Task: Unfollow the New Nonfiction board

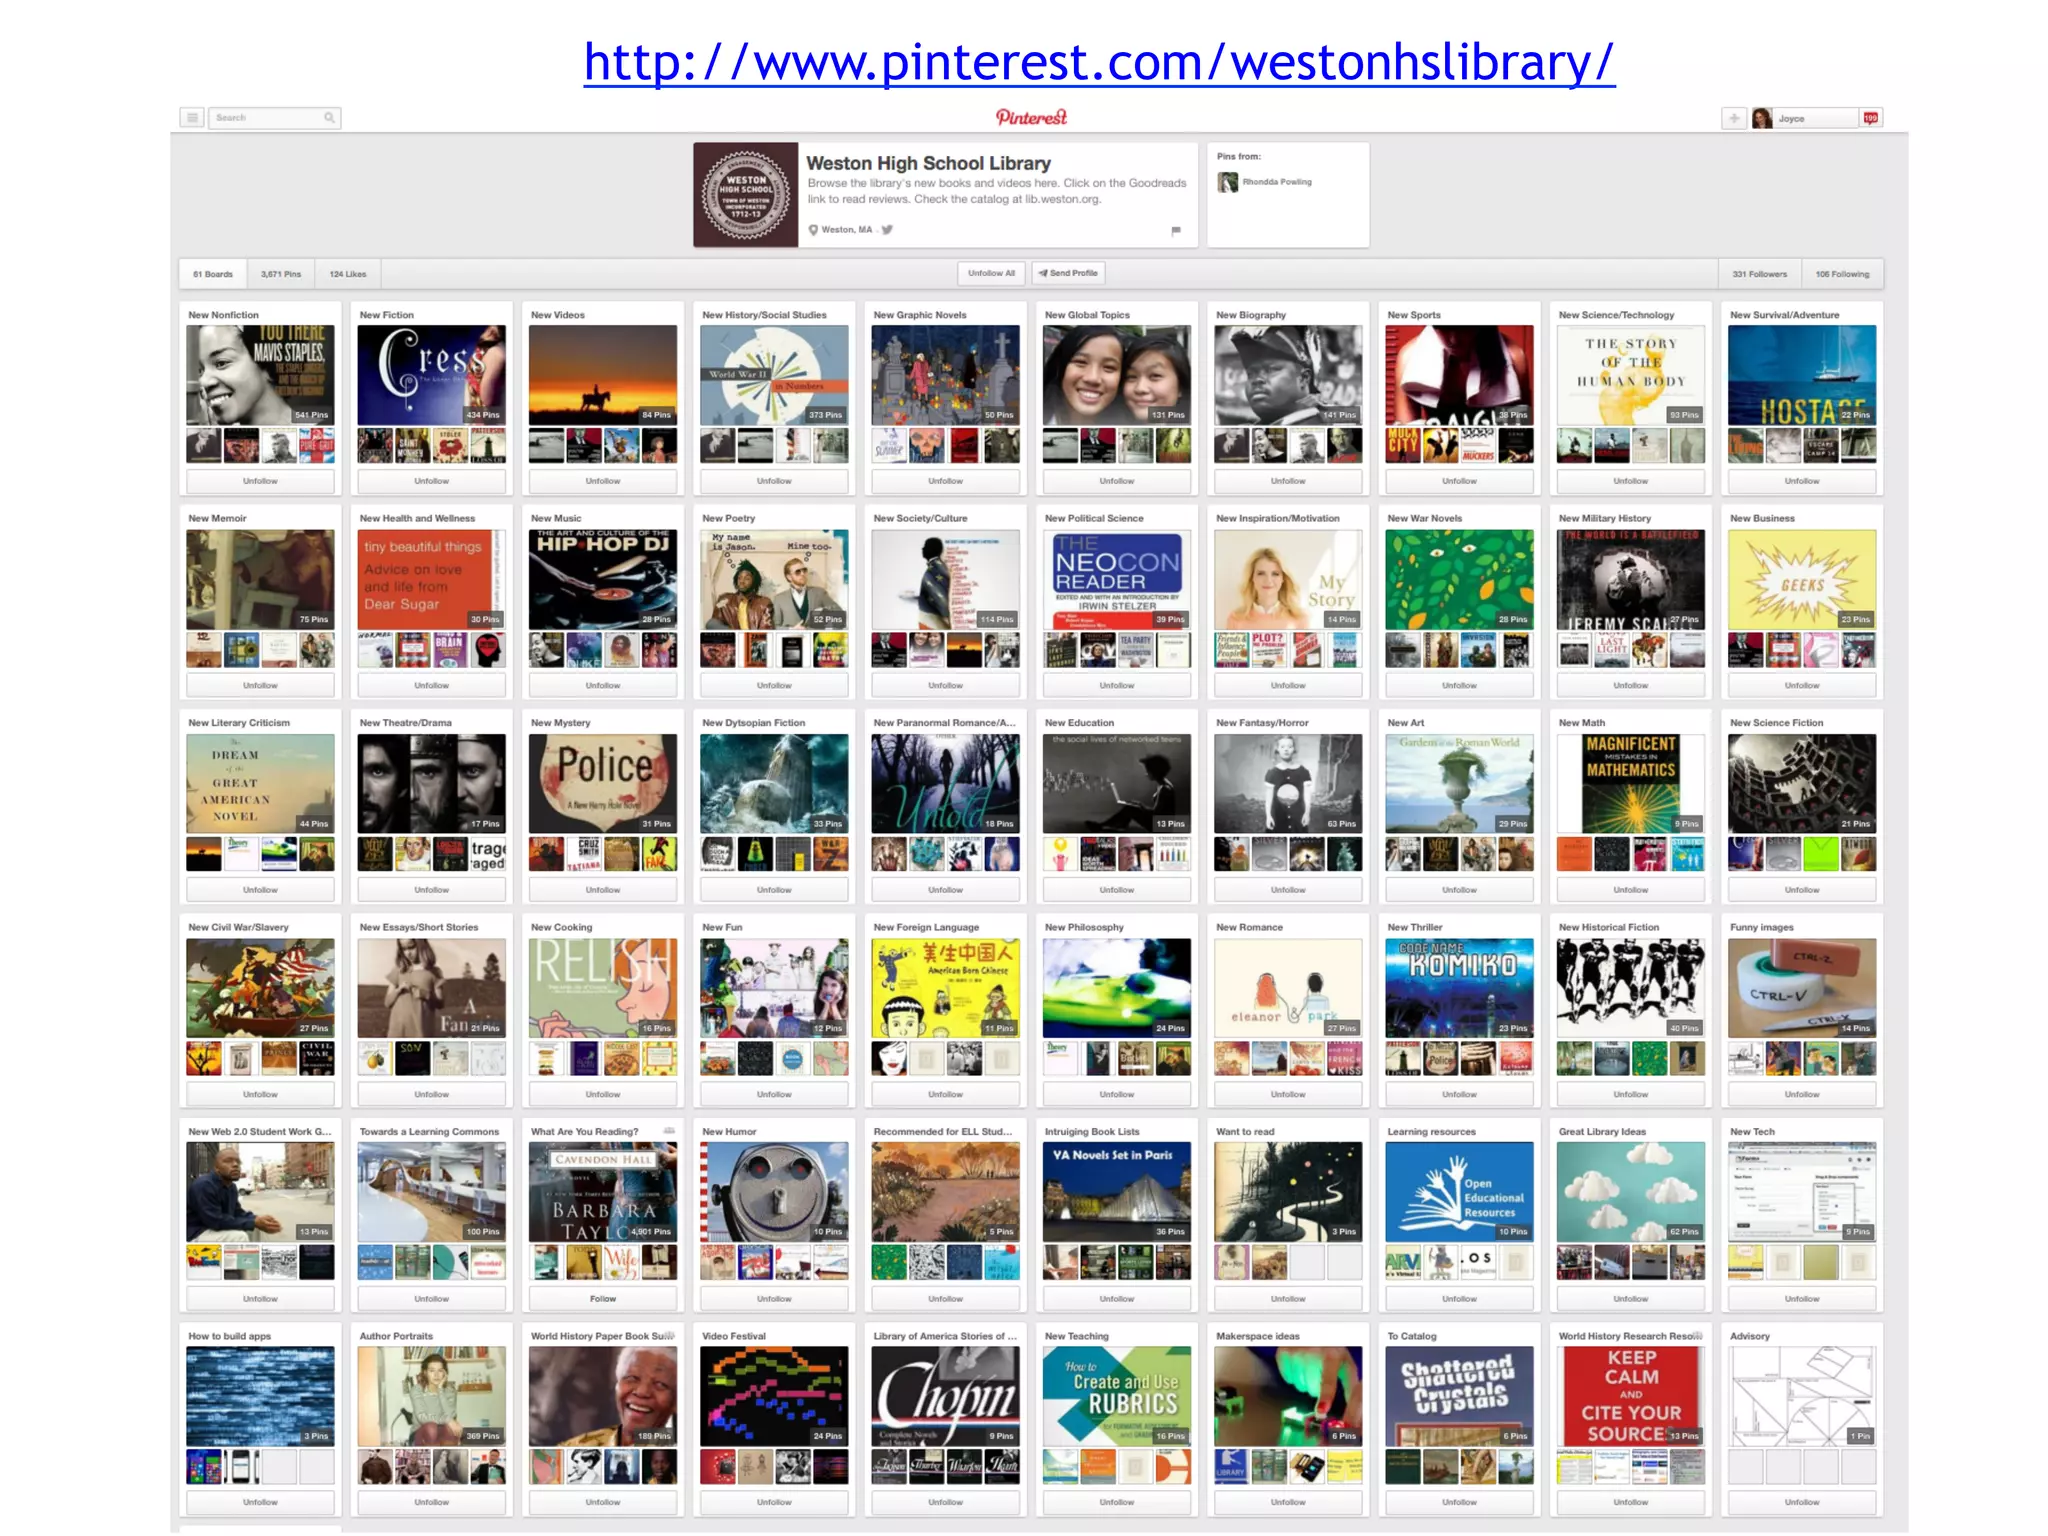Action: [260, 481]
